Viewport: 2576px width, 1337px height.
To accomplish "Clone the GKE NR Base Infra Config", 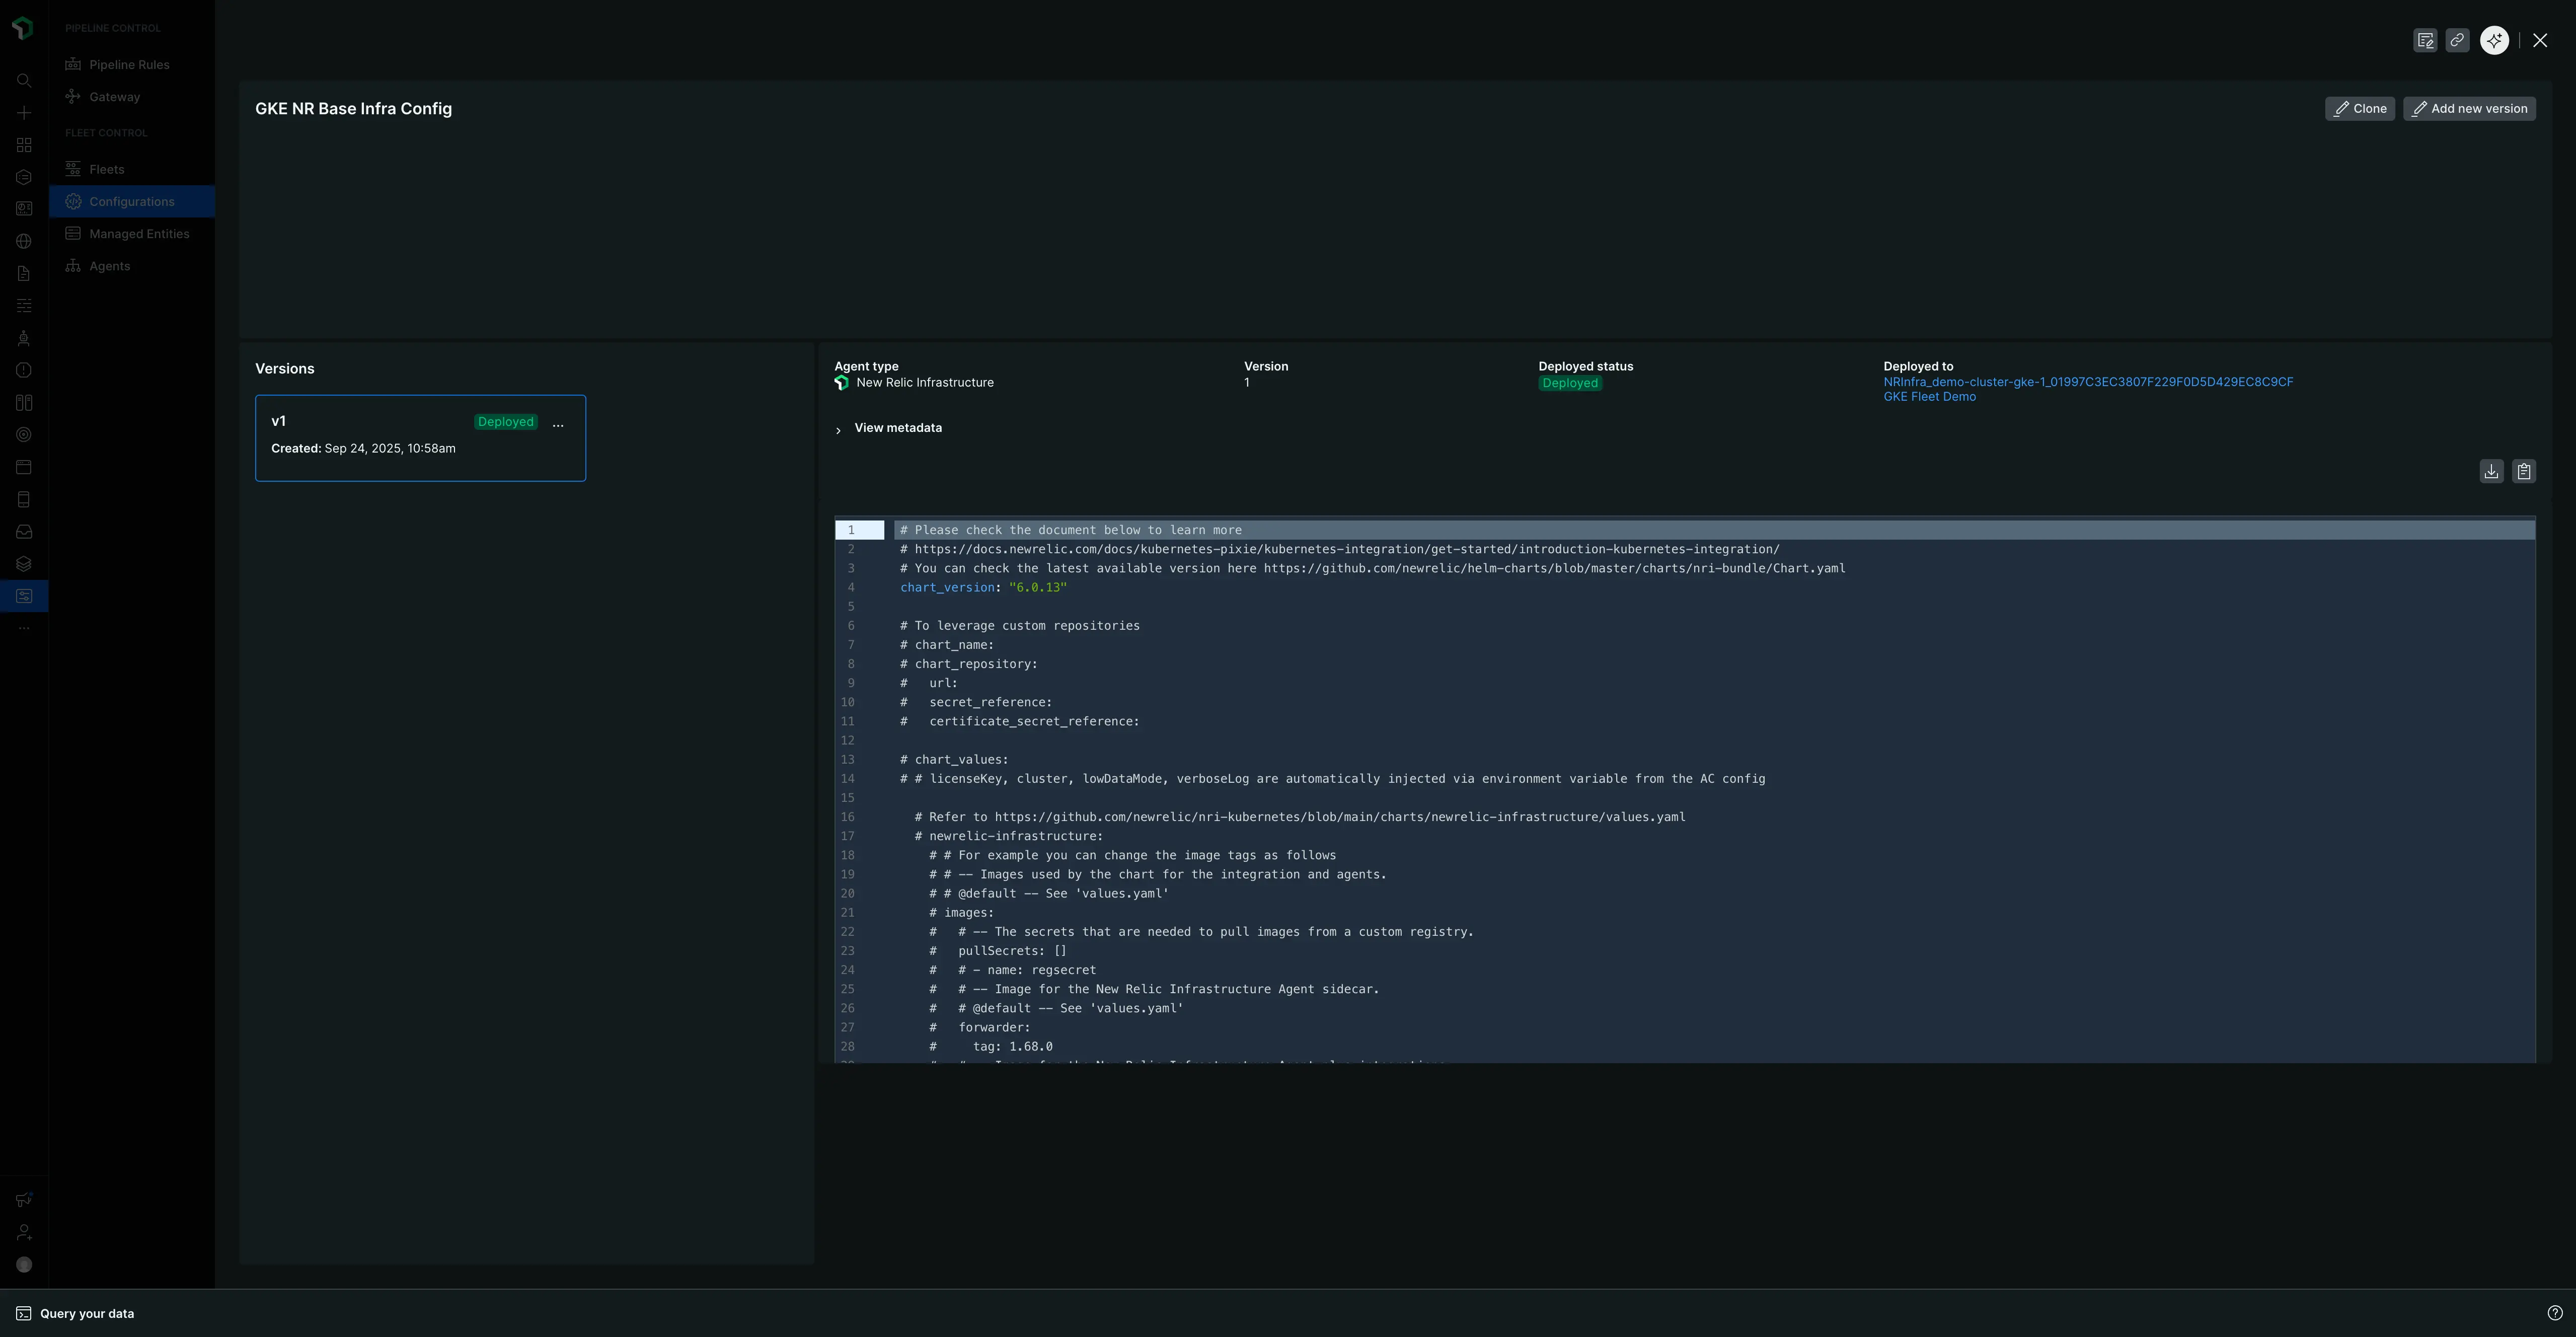I will (2360, 108).
